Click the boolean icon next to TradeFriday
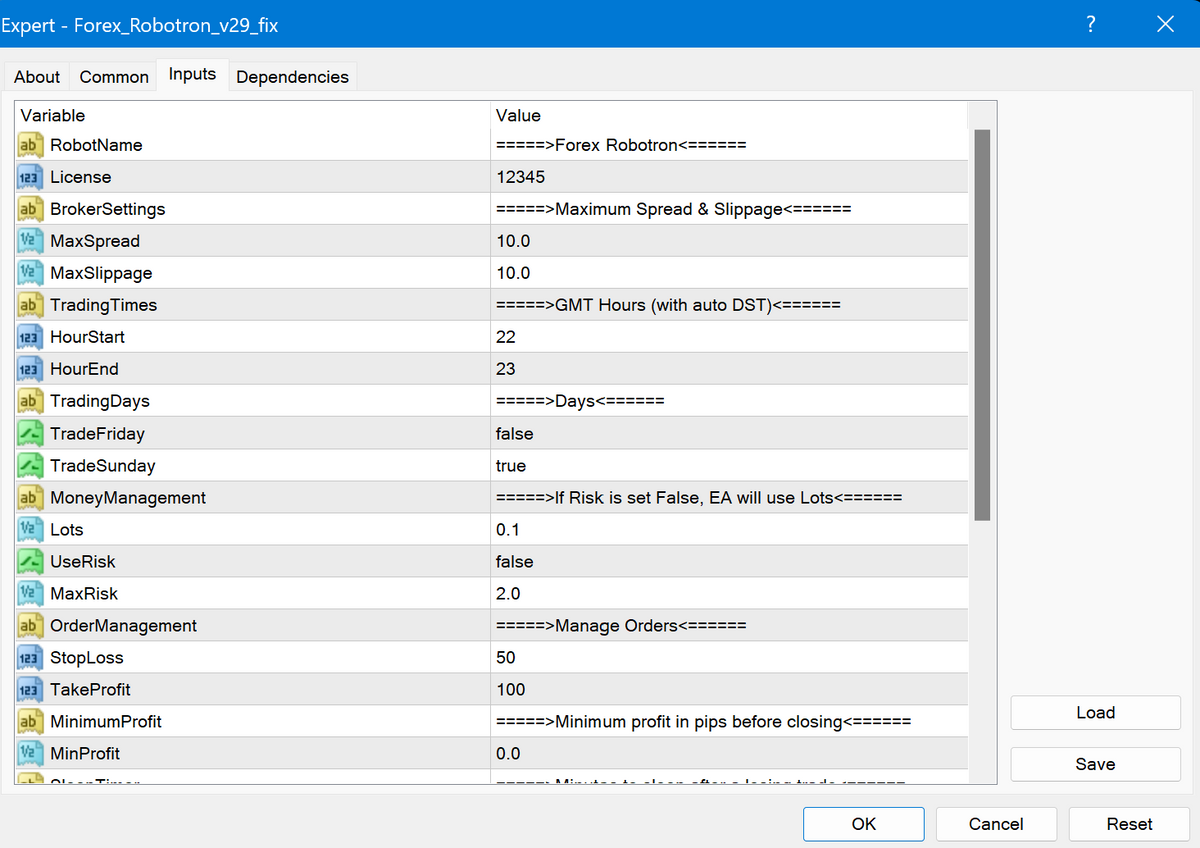 click(x=30, y=434)
